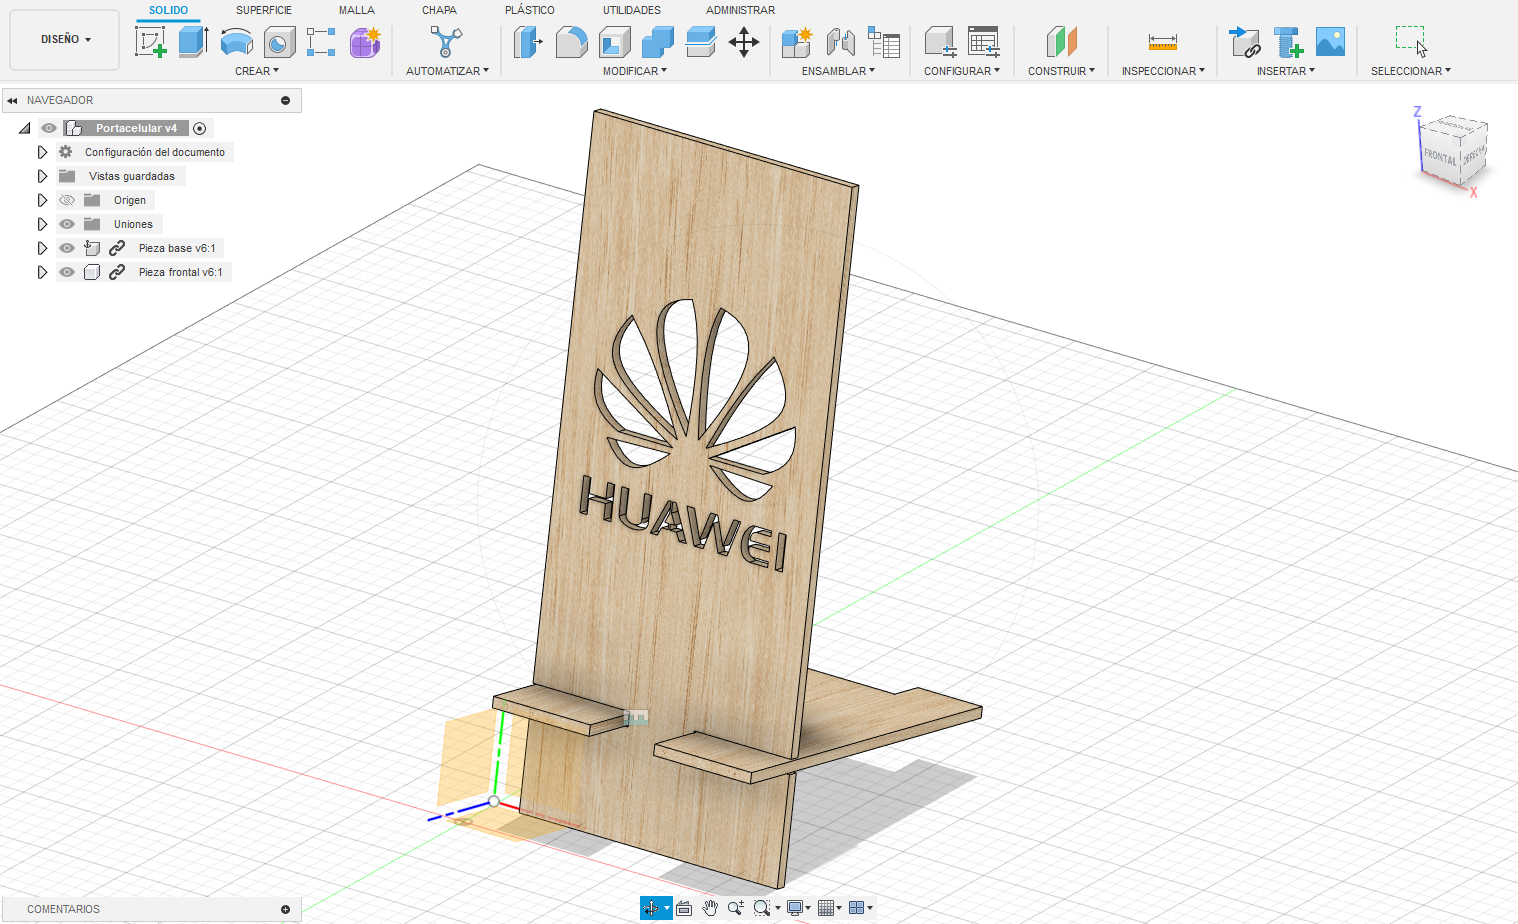Open the ENSAMBLAR dropdown menu
This screenshot has width=1518, height=924.
[x=838, y=71]
